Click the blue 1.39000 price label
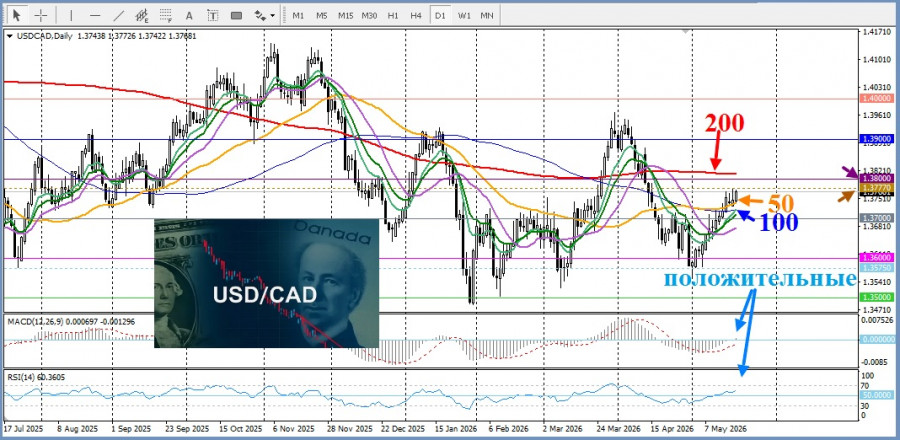Viewport: 900px width, 440px height. (x=877, y=139)
